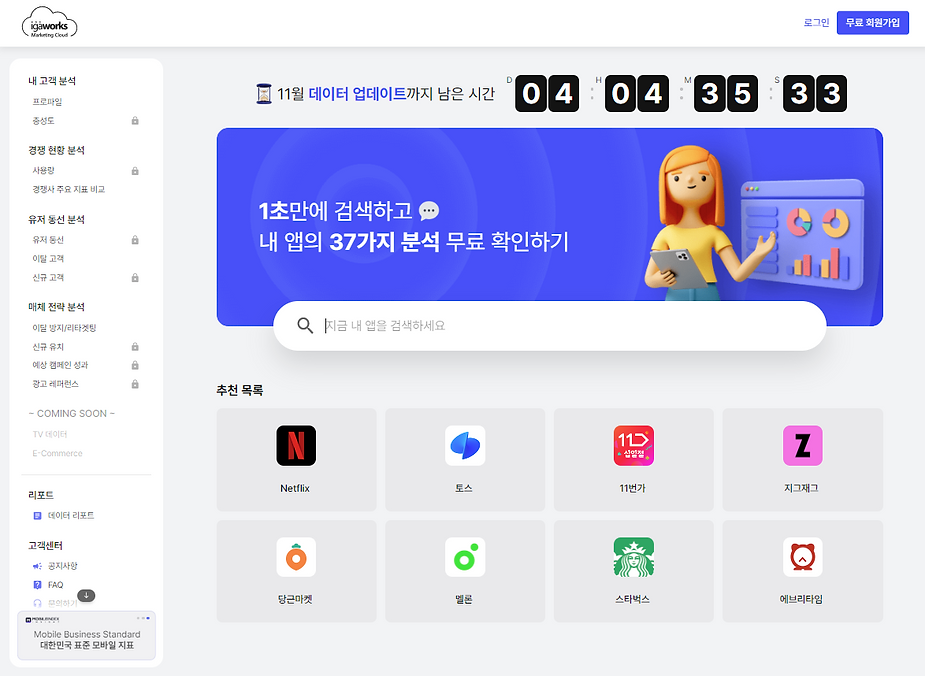The width and height of the screenshot is (925, 676).
Task: Click the hourglass icon near countdown
Action: 264,93
